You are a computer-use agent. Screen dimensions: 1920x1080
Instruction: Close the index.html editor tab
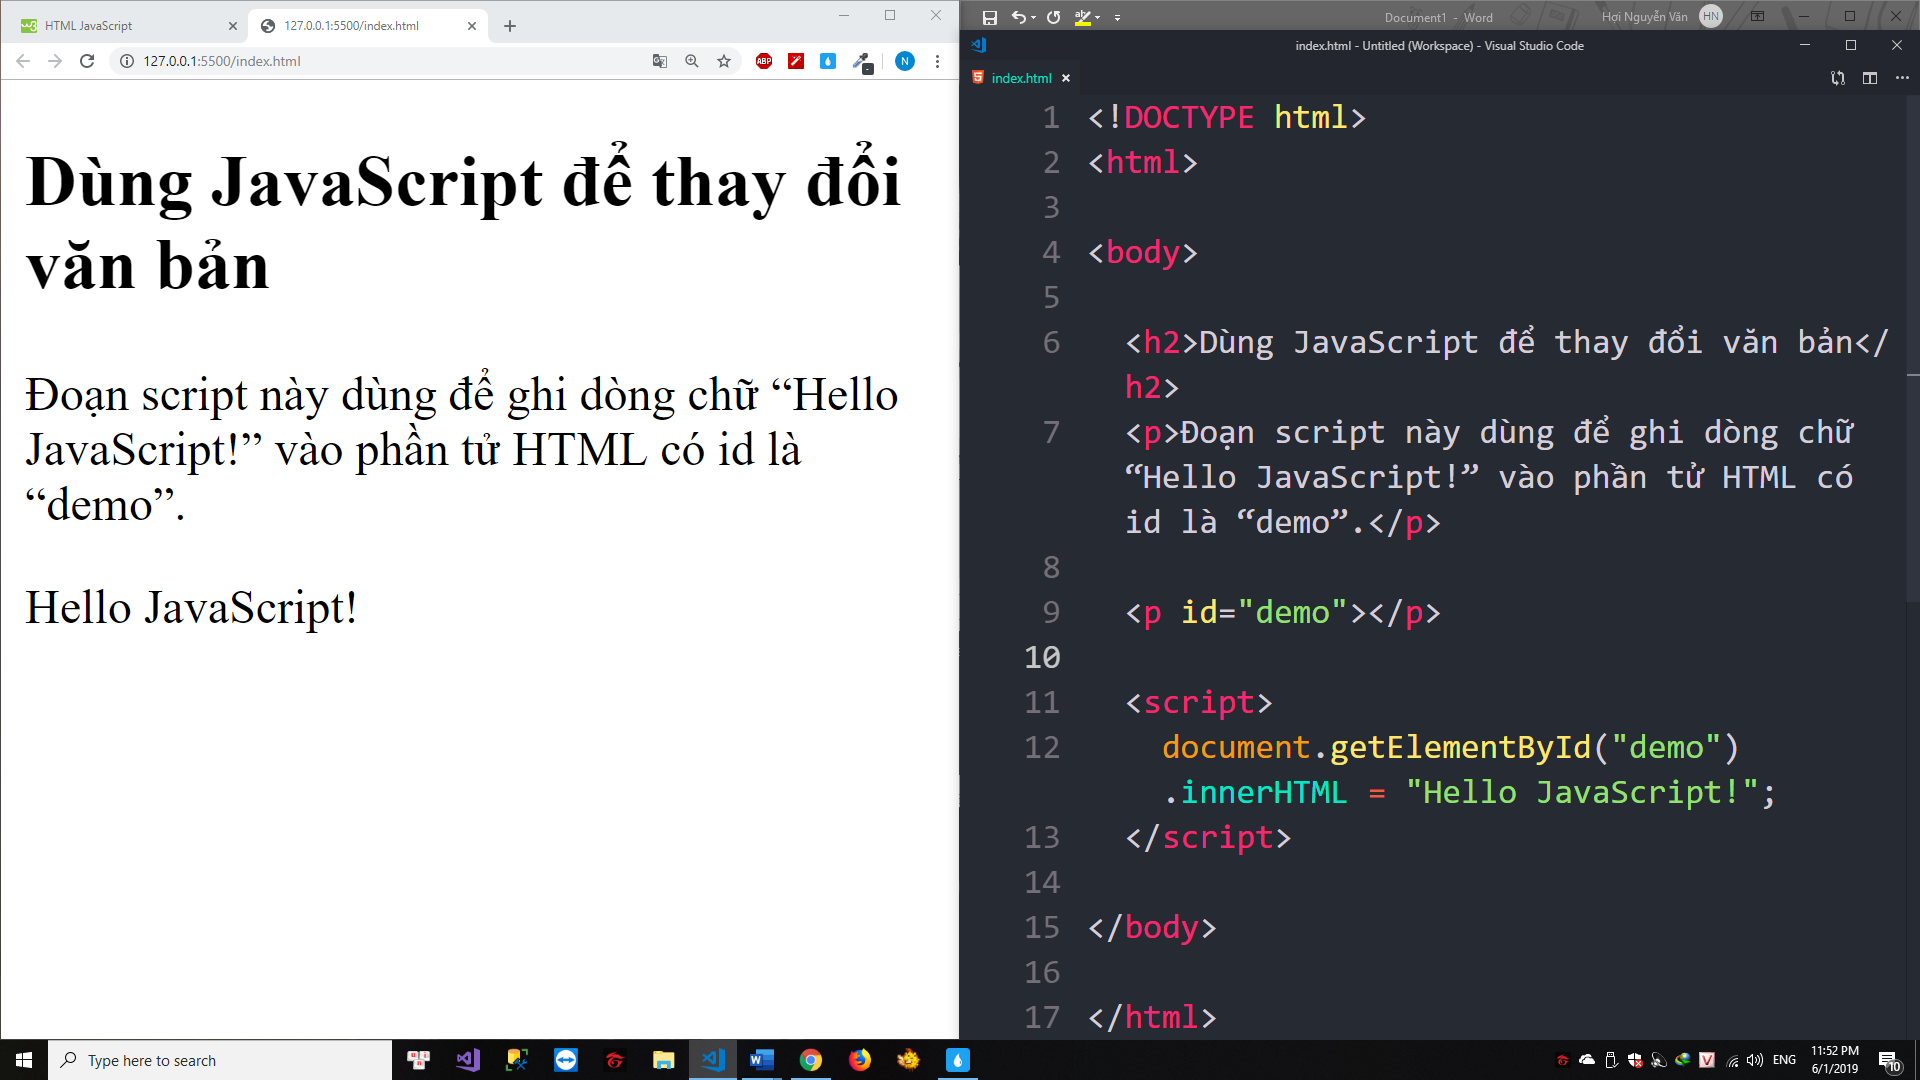point(1066,78)
